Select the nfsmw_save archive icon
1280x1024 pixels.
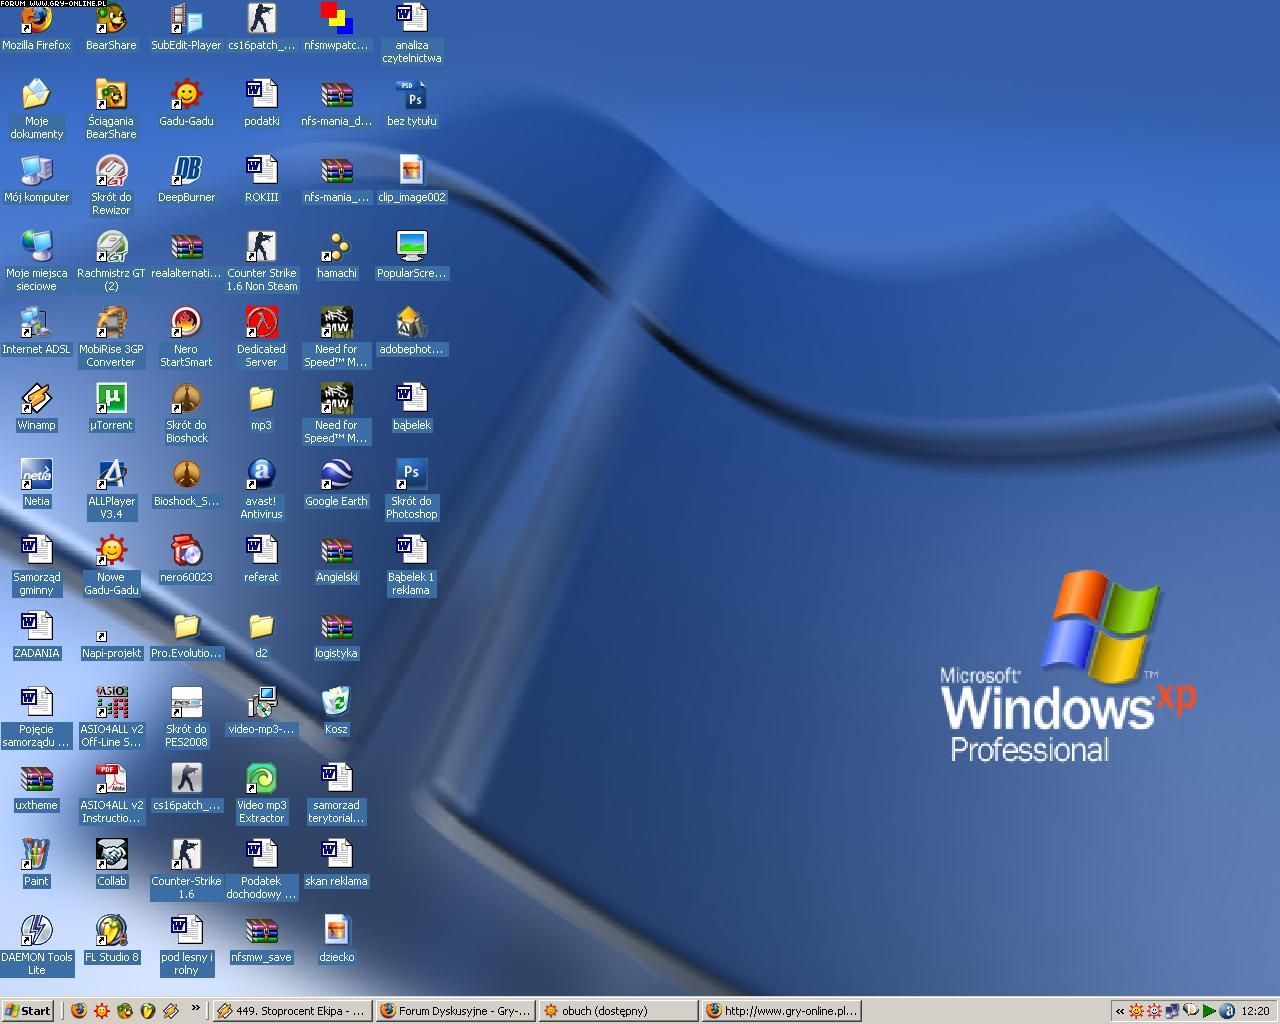pos(261,939)
